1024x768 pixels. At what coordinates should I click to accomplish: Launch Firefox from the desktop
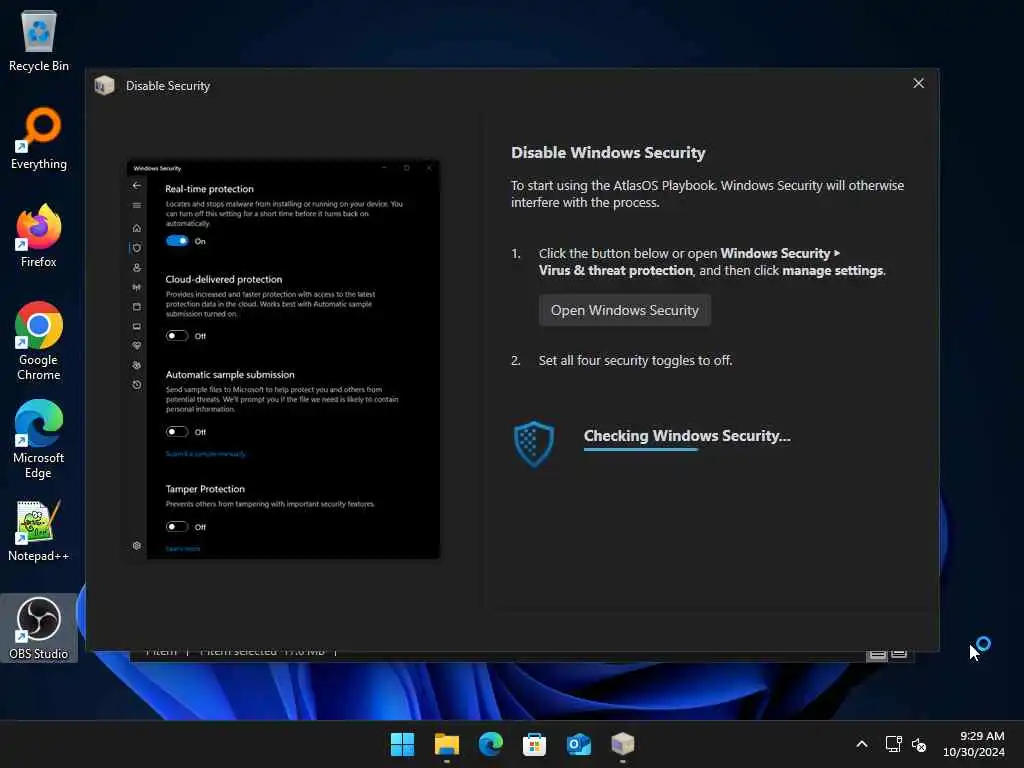coord(39,236)
